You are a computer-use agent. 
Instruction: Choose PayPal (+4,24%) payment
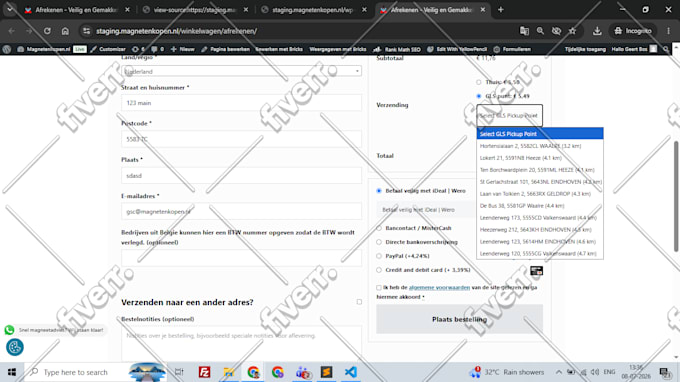pos(379,256)
